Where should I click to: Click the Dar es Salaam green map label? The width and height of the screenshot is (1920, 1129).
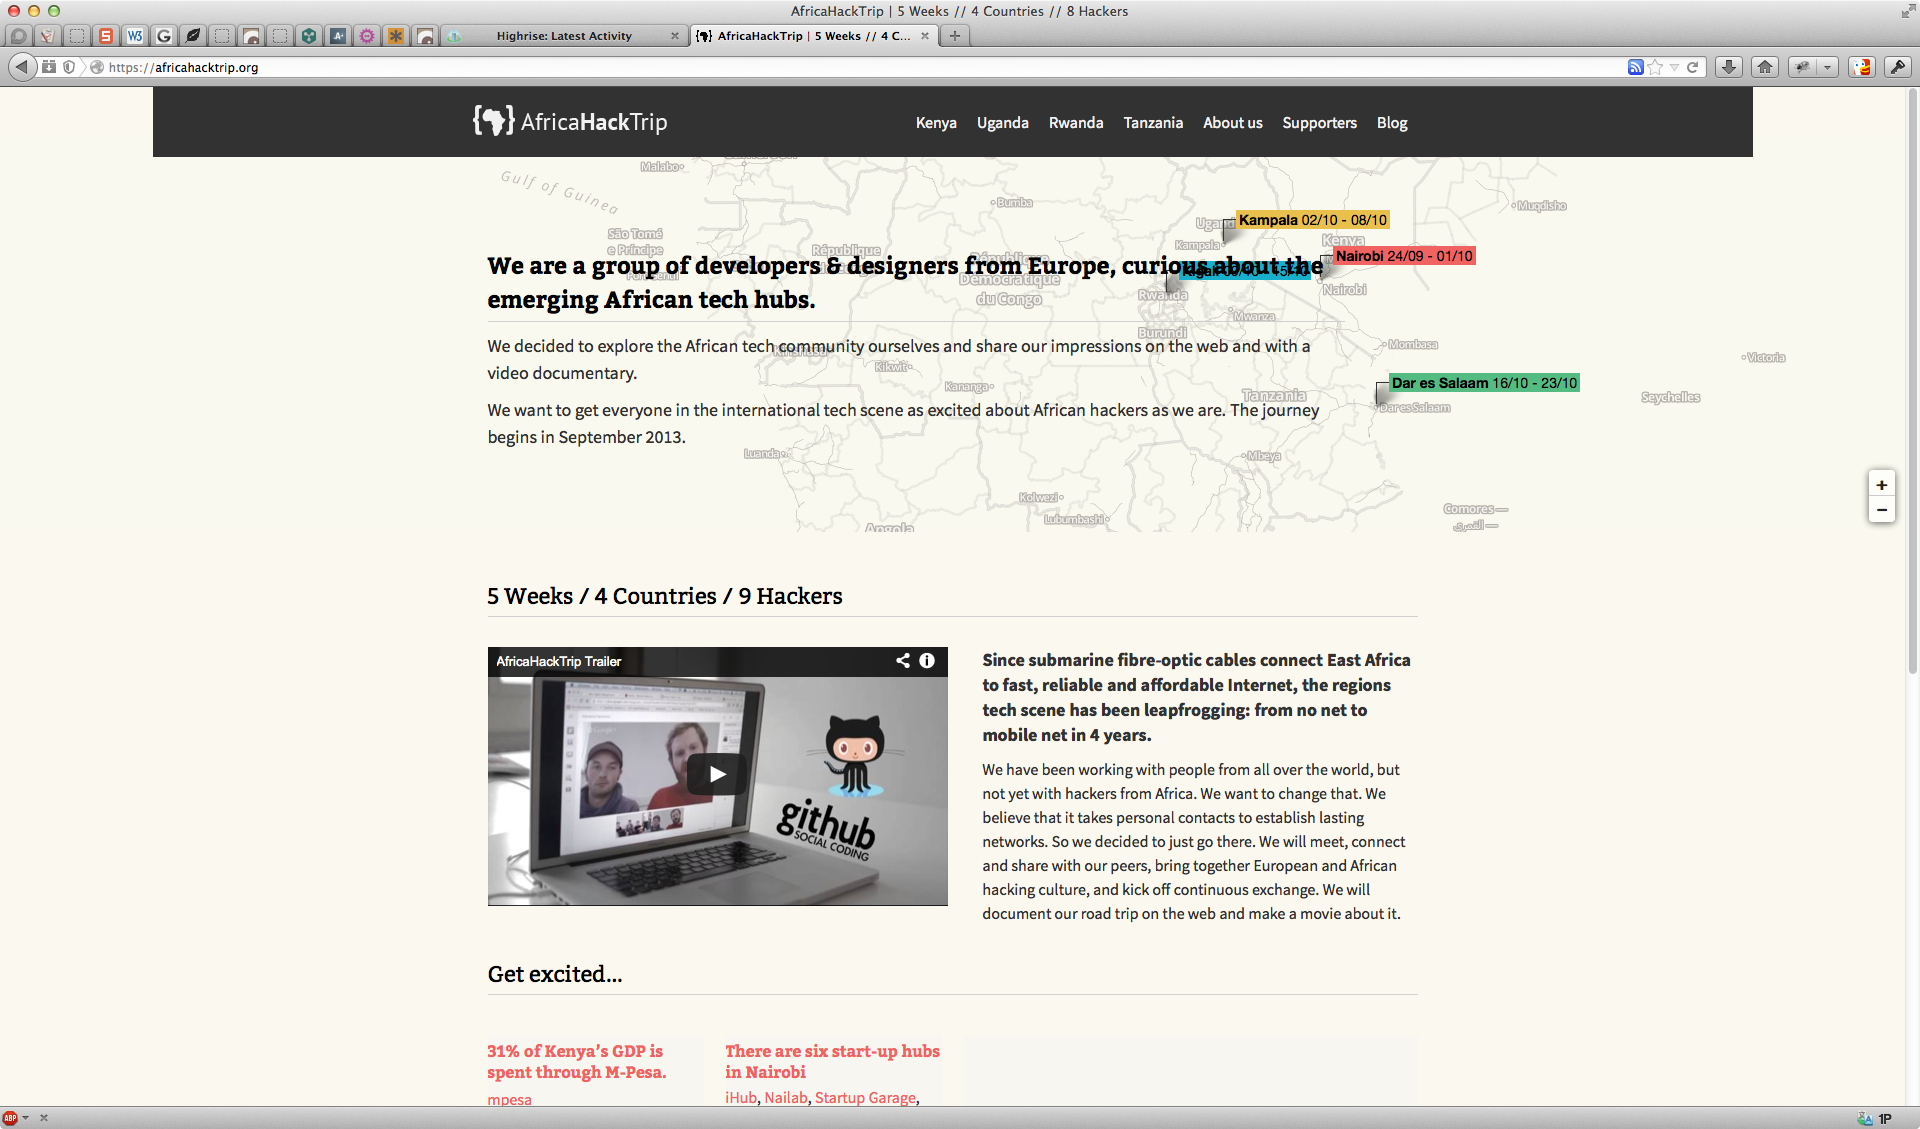[1484, 383]
